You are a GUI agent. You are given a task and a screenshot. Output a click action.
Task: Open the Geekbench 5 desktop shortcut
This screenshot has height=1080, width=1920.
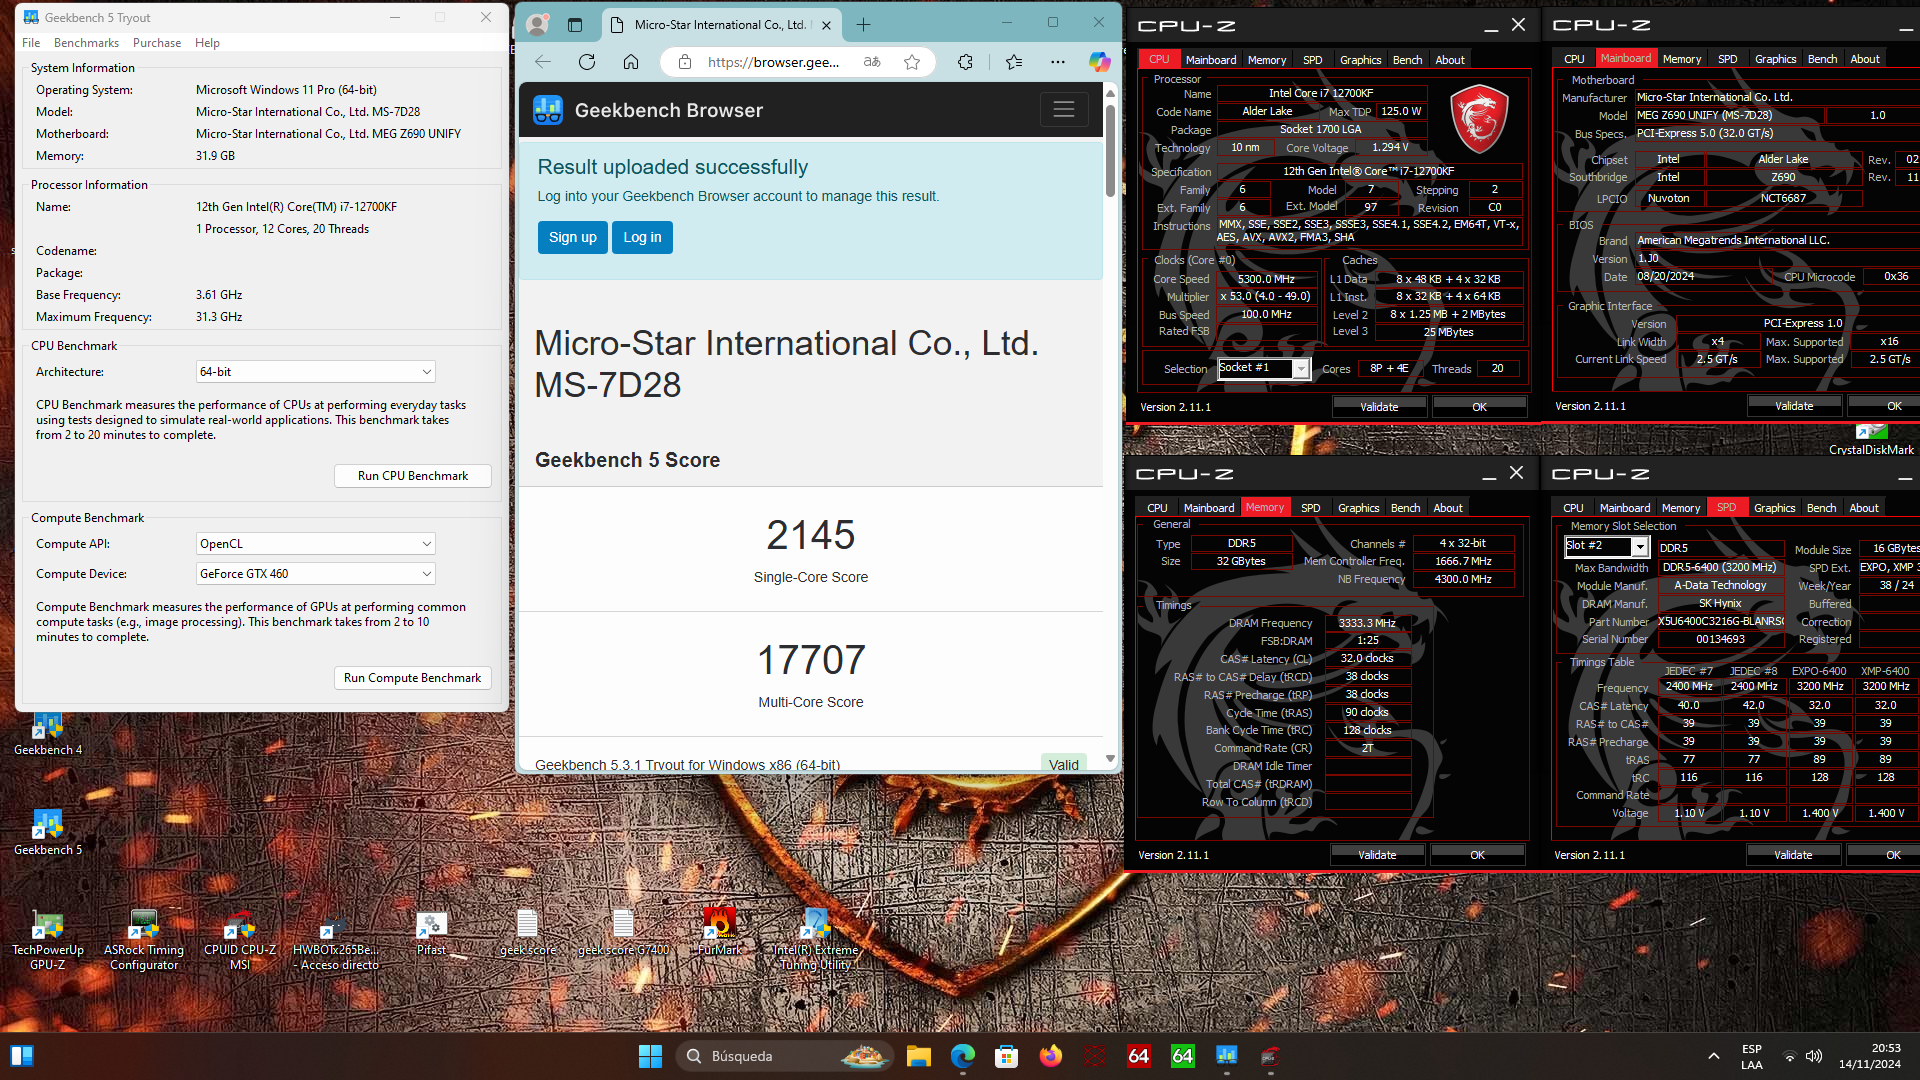[x=47, y=832]
